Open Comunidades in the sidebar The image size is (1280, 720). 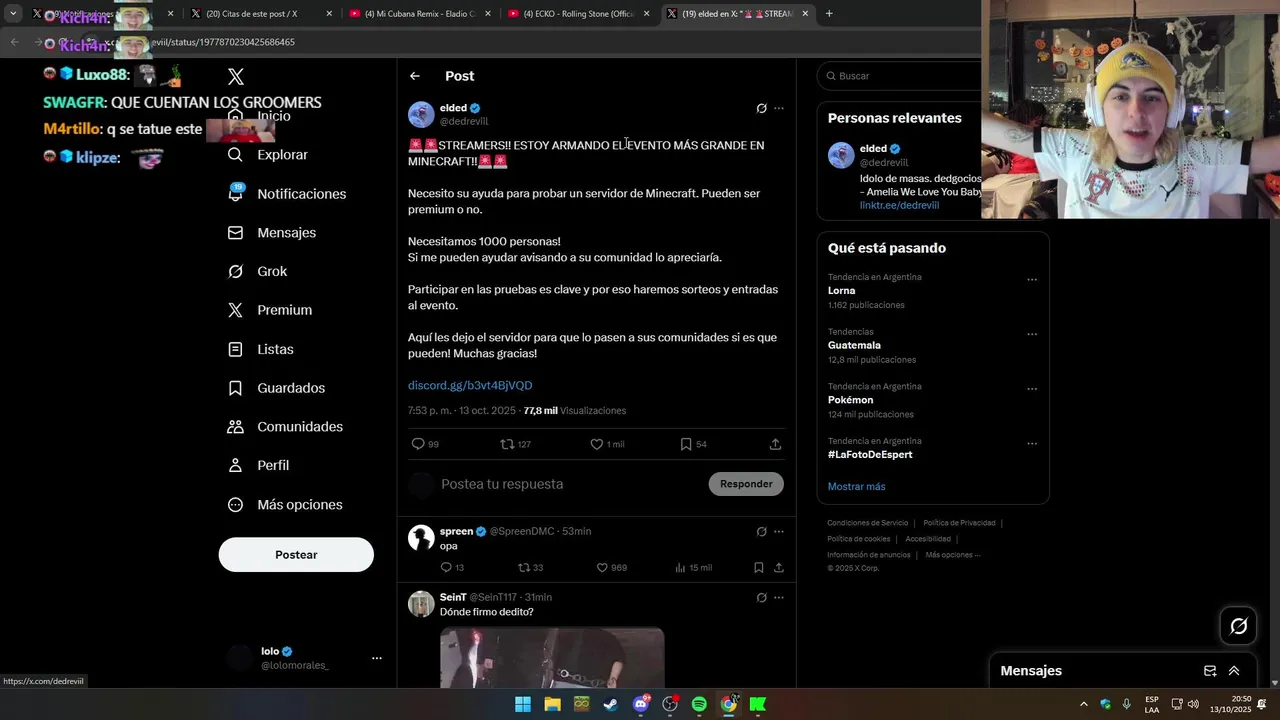(x=286, y=427)
